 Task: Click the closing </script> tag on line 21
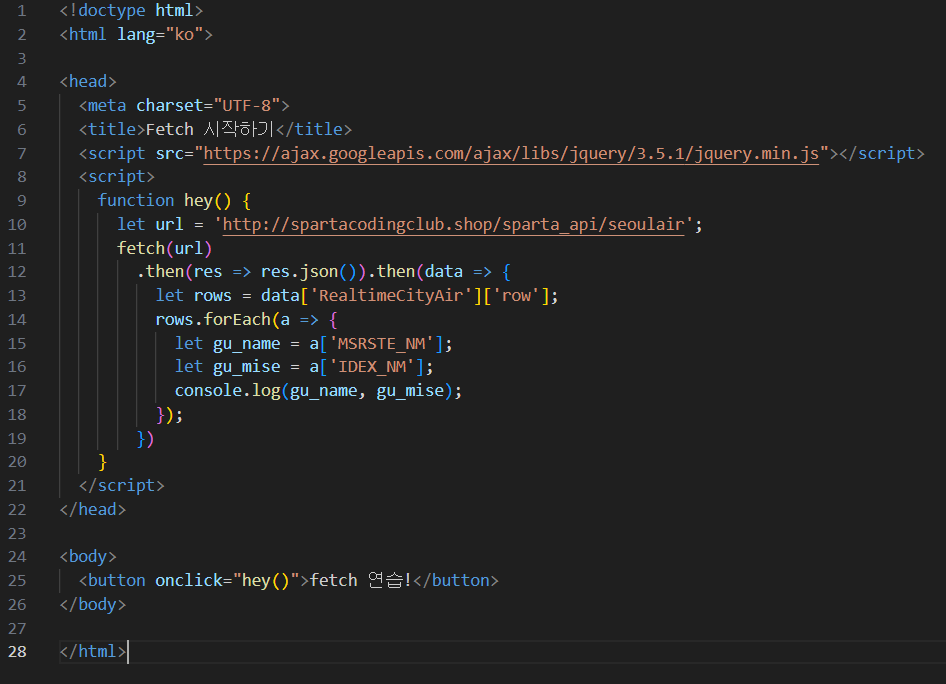122,486
